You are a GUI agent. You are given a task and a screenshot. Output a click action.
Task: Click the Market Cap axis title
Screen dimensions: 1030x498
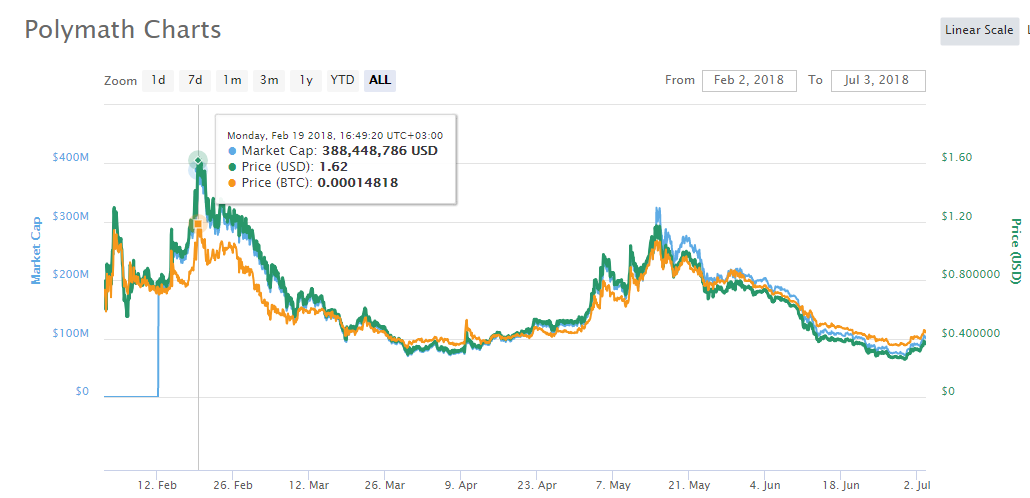[x=36, y=250]
